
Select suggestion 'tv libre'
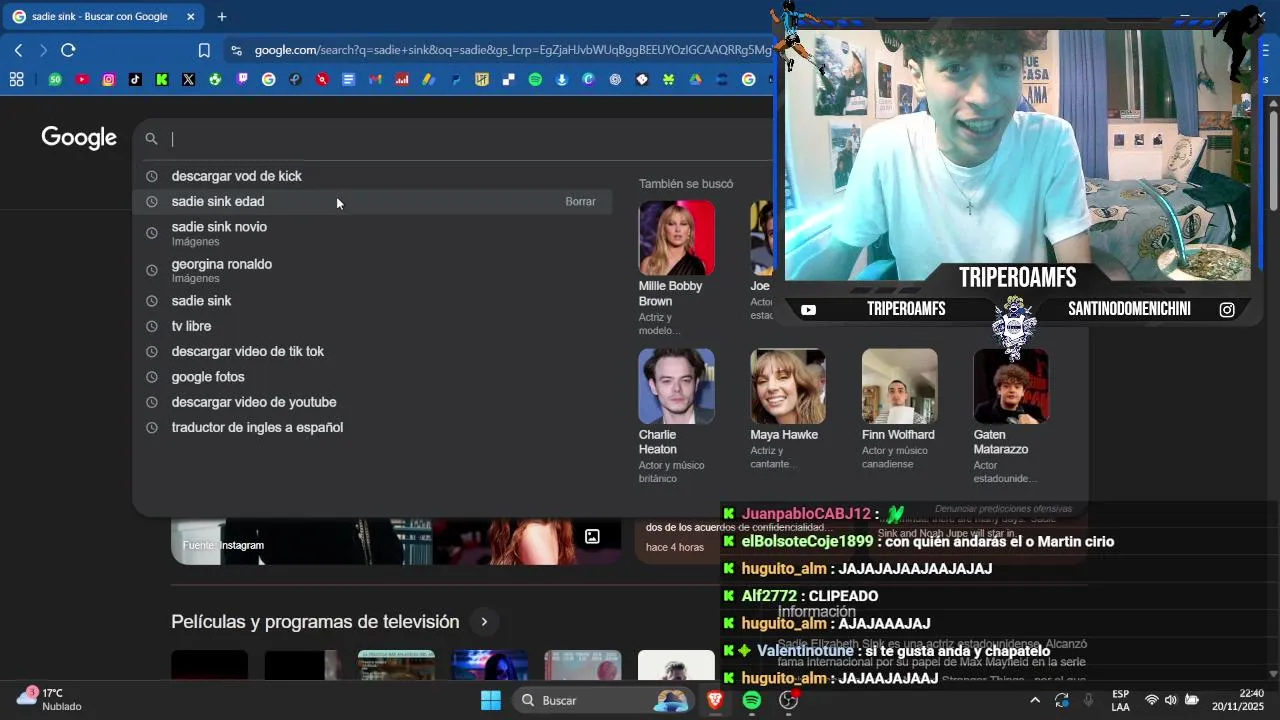(x=374, y=326)
